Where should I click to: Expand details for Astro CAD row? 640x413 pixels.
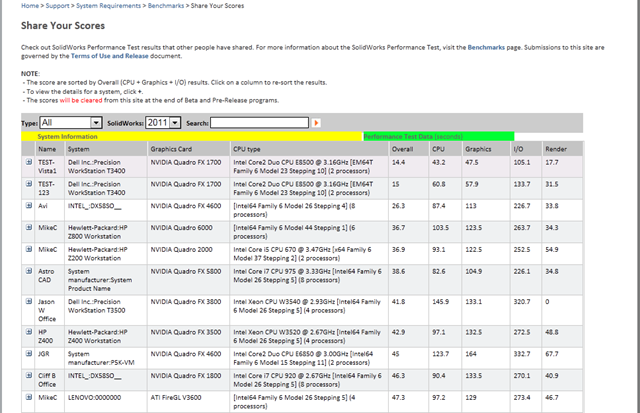(x=29, y=271)
